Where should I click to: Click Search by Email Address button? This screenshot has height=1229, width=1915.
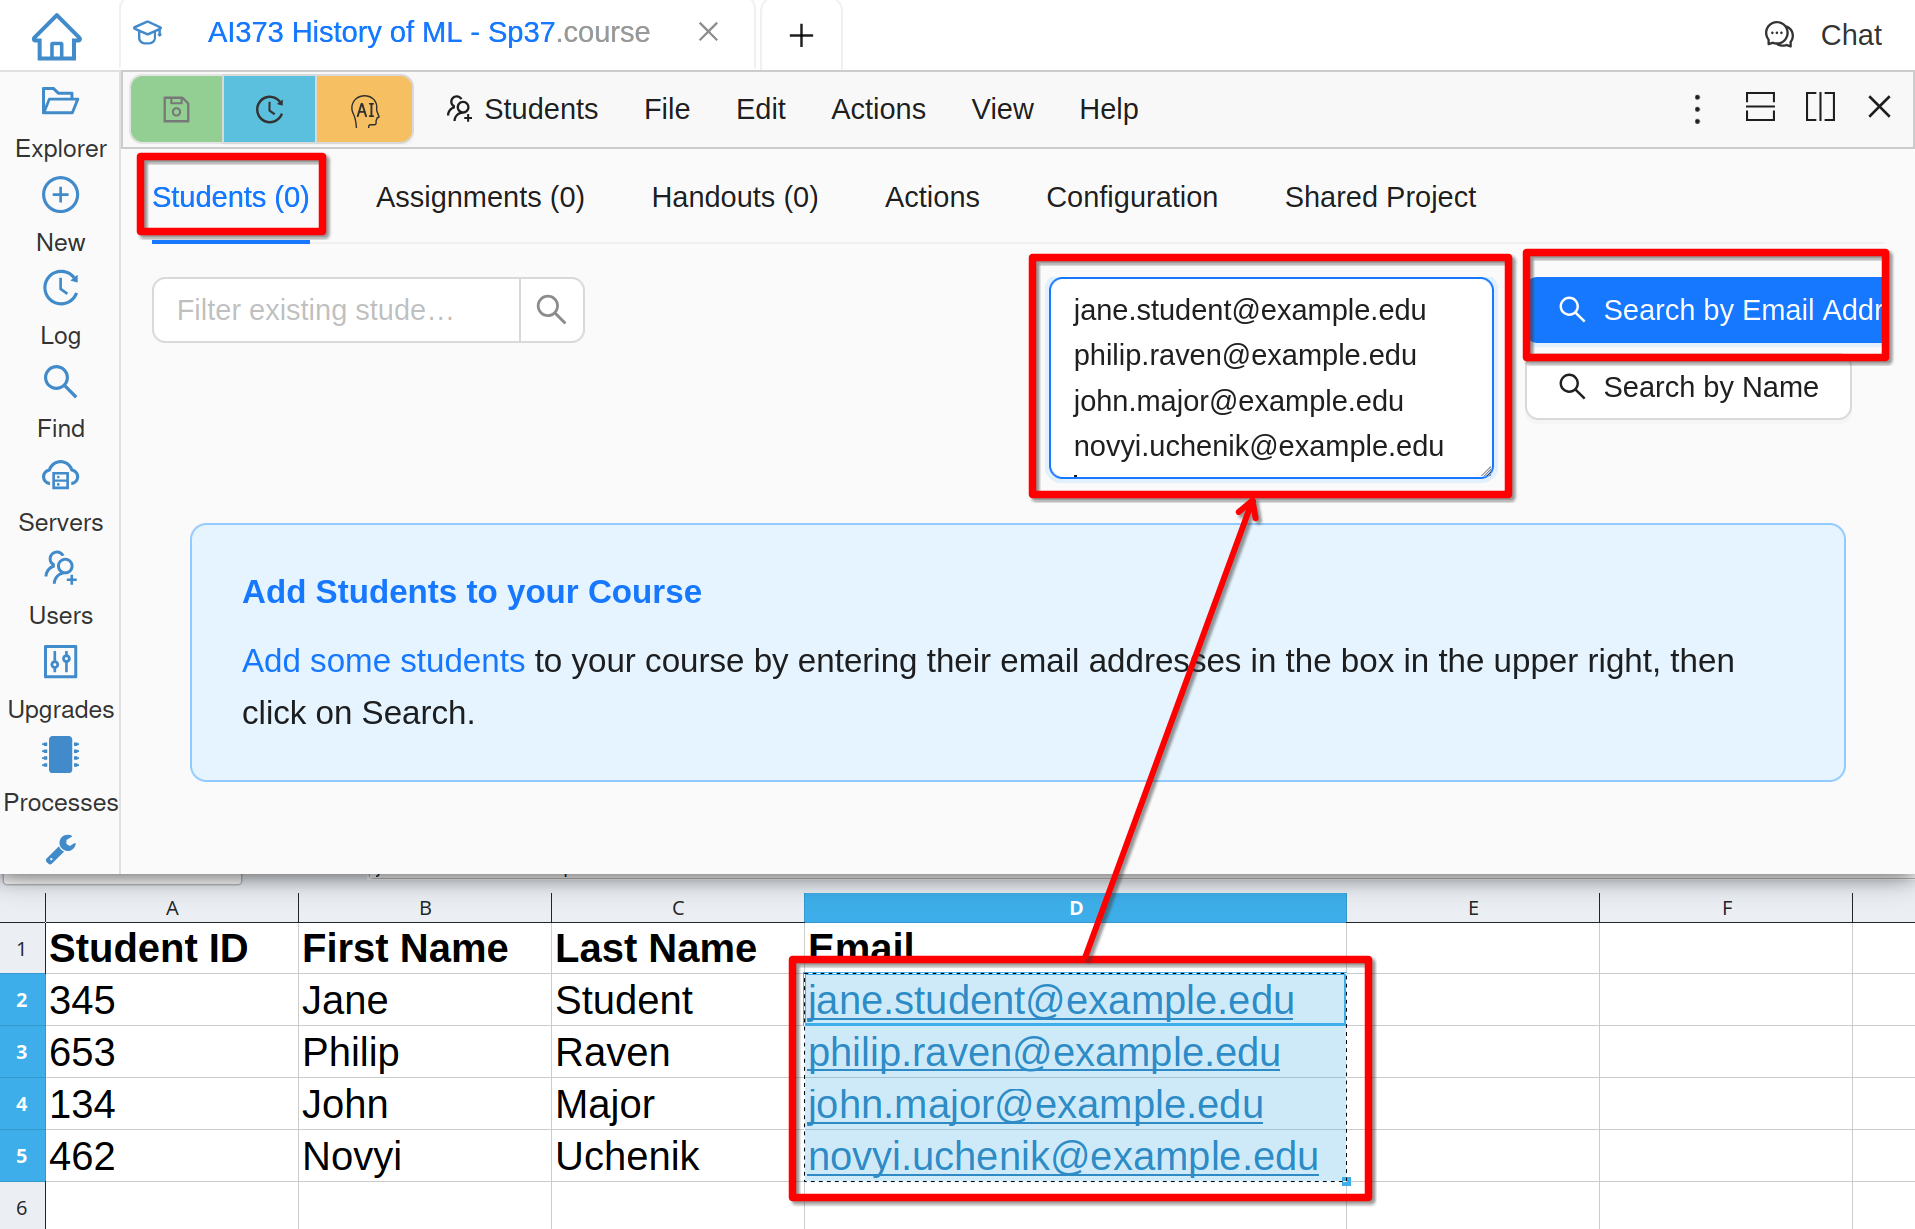[x=1706, y=310]
